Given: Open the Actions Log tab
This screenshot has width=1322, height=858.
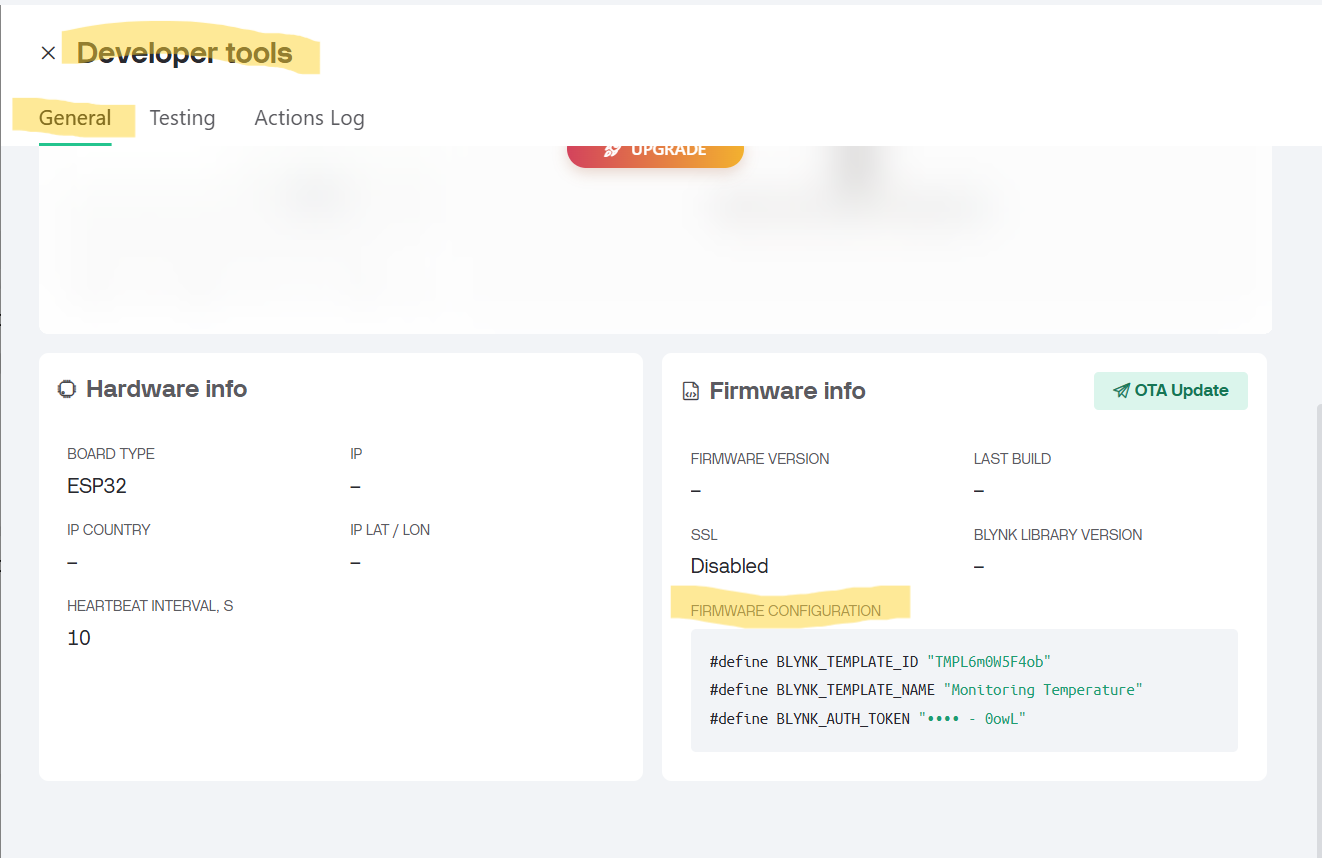Looking at the screenshot, I should coord(309,118).
